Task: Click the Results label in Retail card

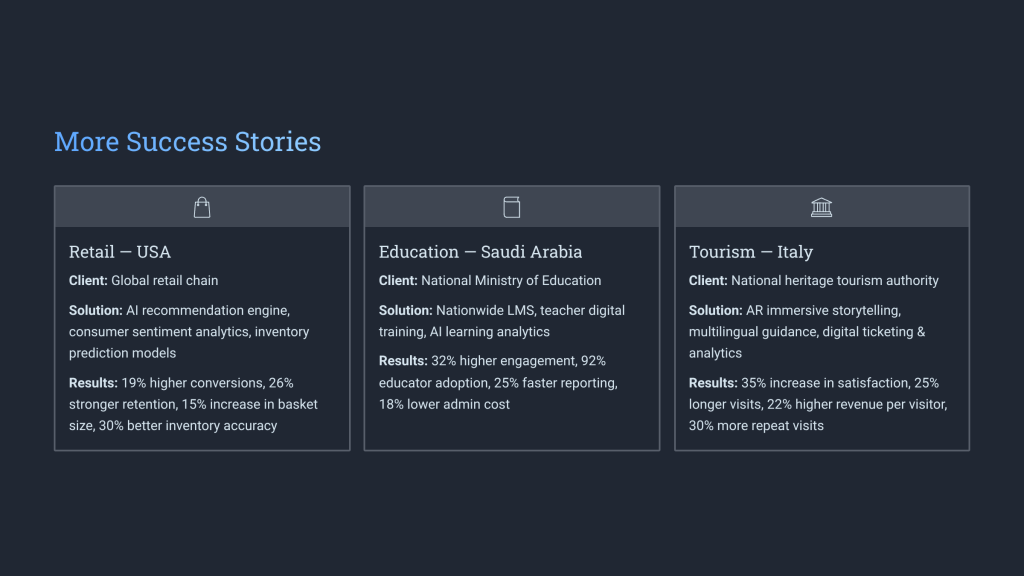Action: coord(93,383)
